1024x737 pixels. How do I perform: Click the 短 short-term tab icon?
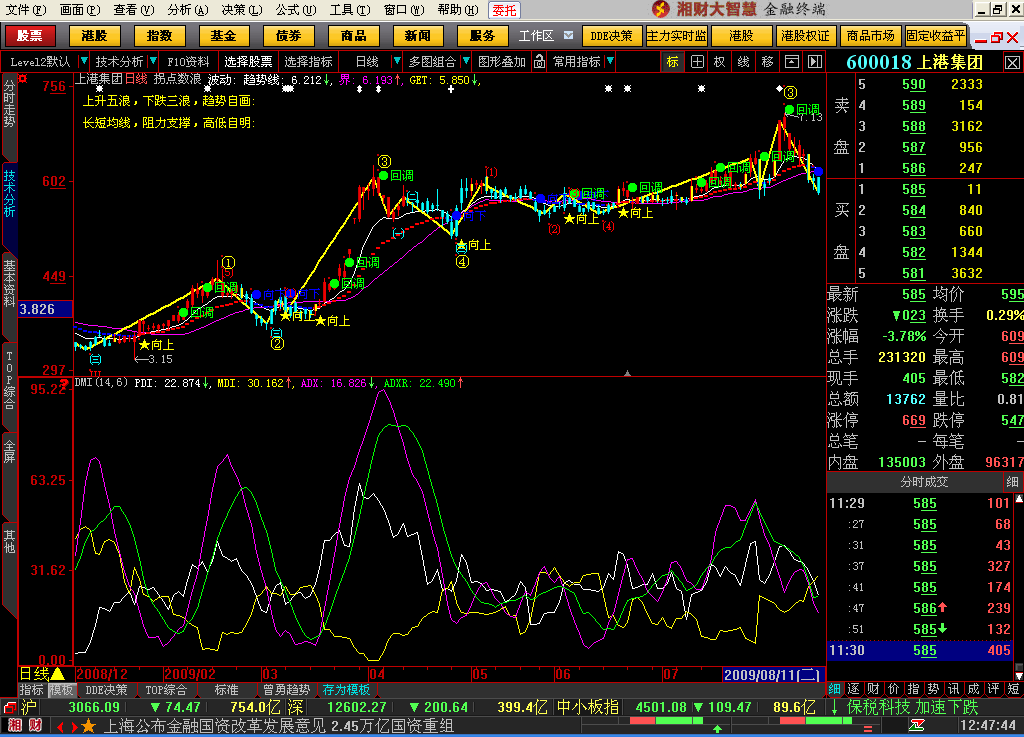click(x=1013, y=689)
